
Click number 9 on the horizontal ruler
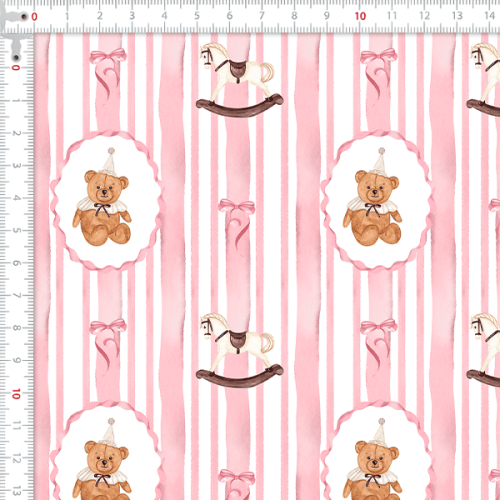[x=327, y=16]
